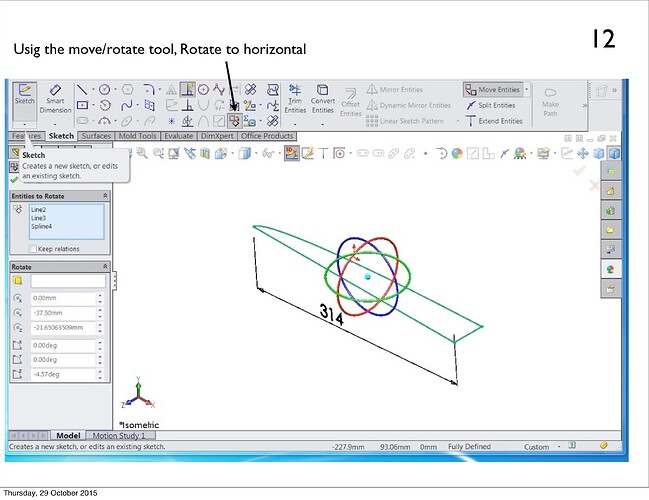This screenshot has width=649, height=500.
Task: Click the -4.57deg rotation angle field
Action: 60,374
